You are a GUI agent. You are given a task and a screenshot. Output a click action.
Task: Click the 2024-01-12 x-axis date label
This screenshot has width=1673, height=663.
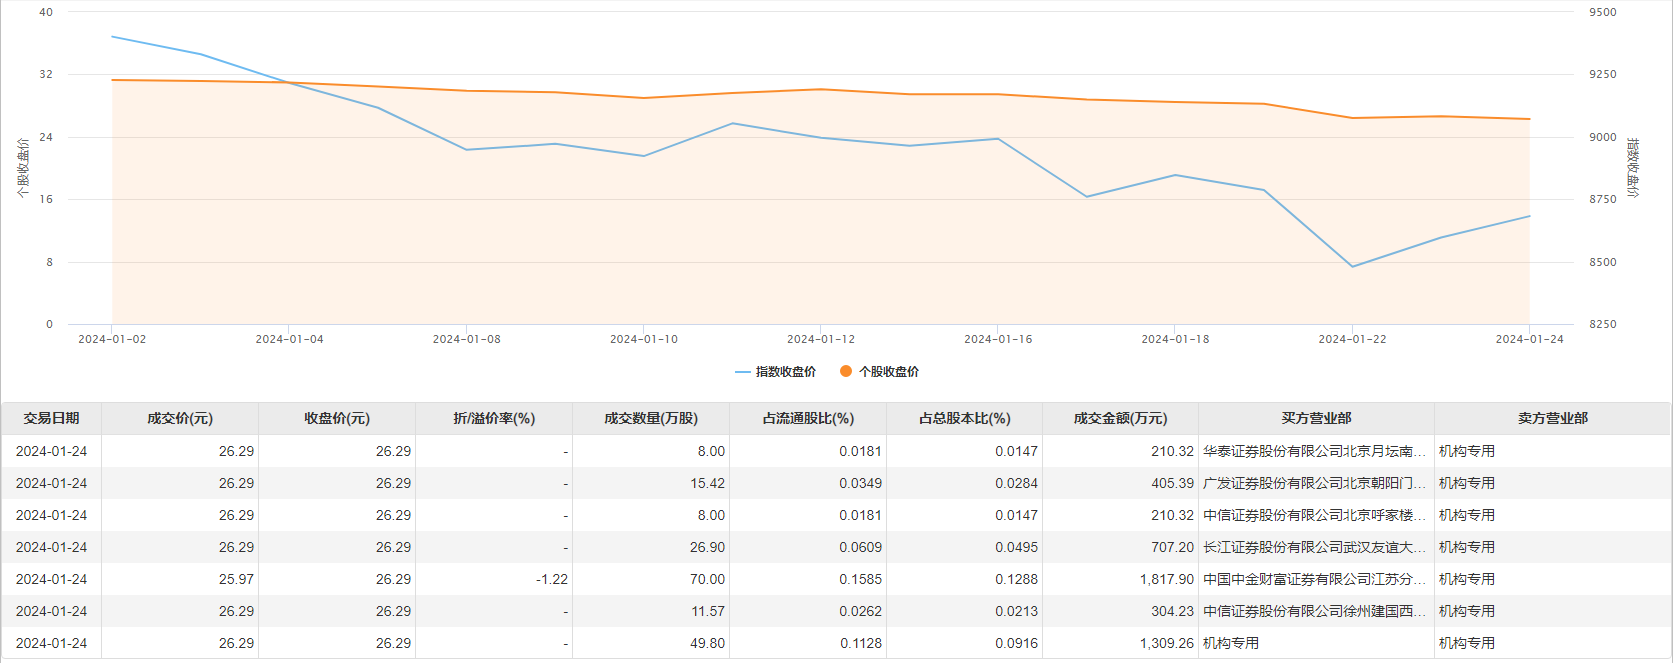click(x=821, y=339)
